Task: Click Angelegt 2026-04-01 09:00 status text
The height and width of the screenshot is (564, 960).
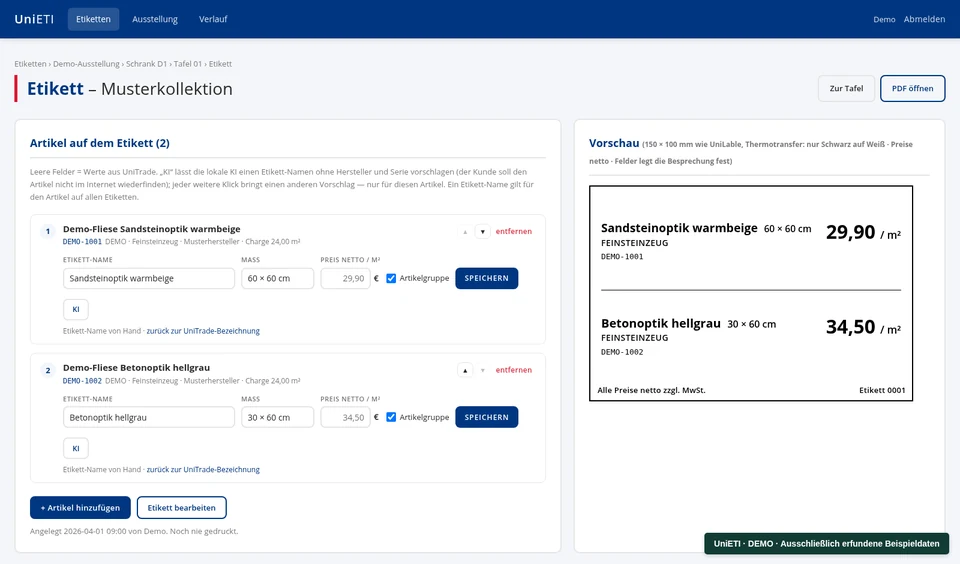Action: 134,532
